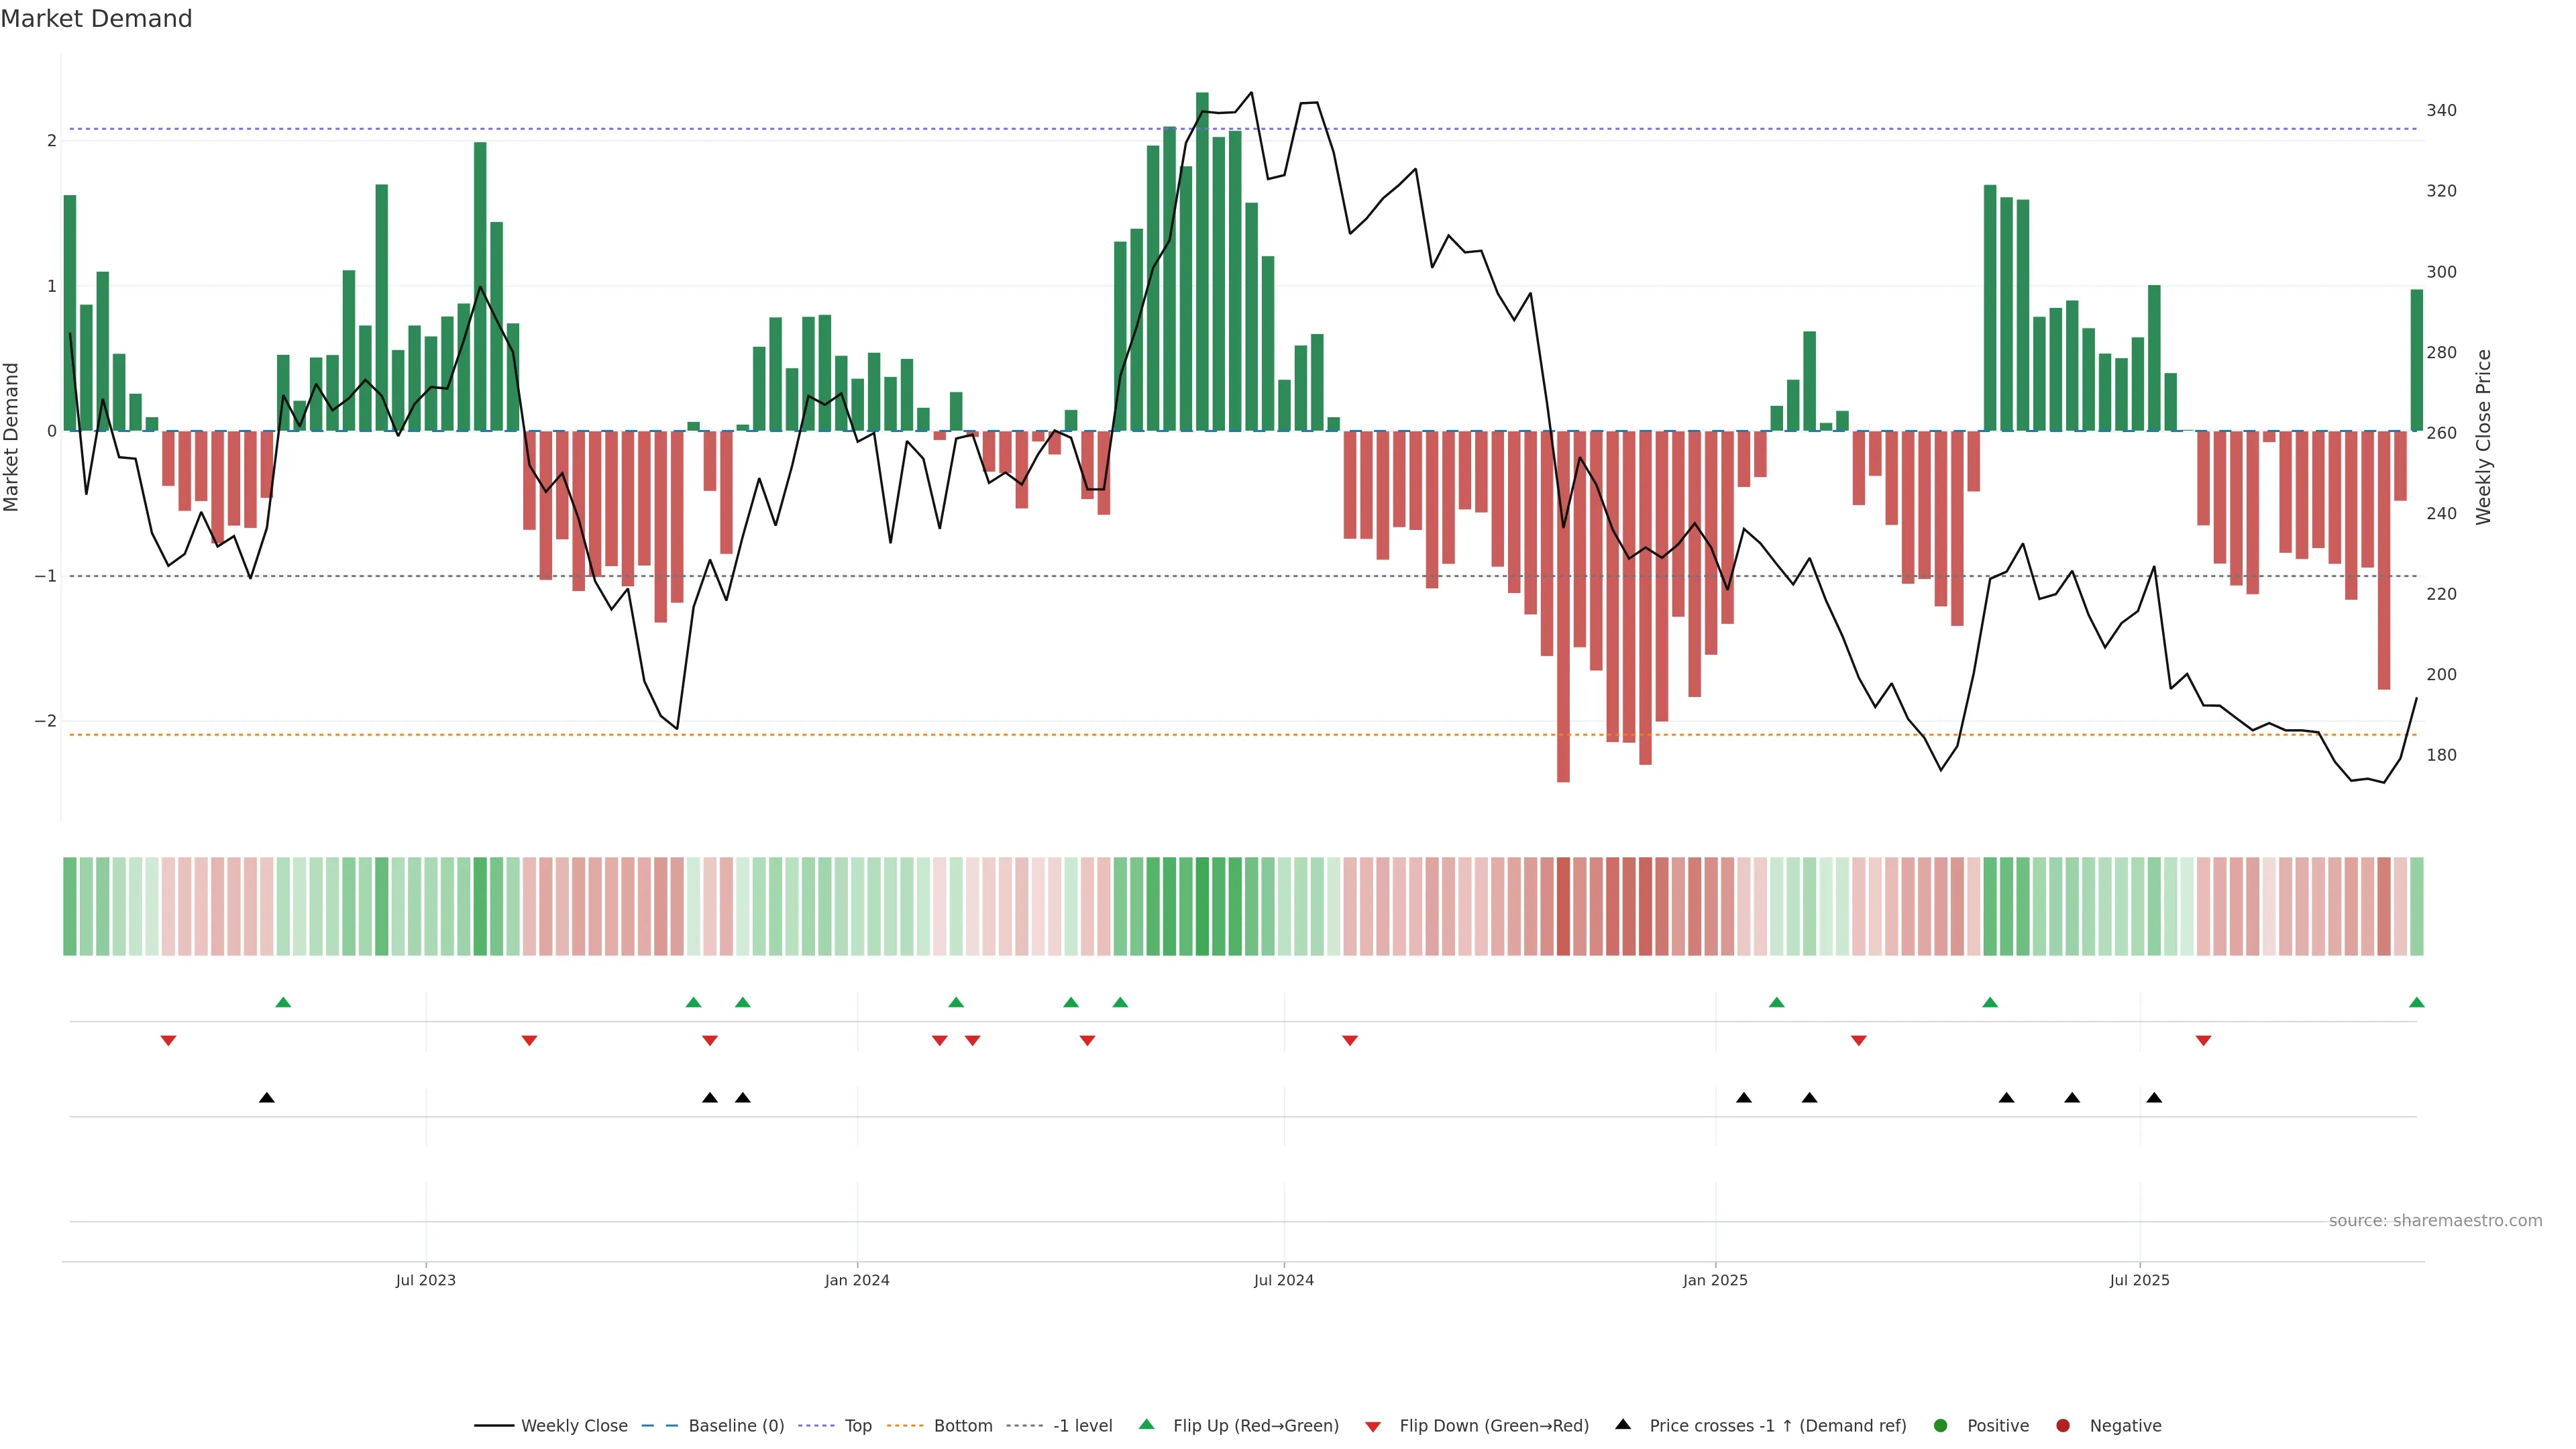The height and width of the screenshot is (1449, 2576).
Task: Click black triangle Price crosses legend icon
Action: click(x=1623, y=1425)
